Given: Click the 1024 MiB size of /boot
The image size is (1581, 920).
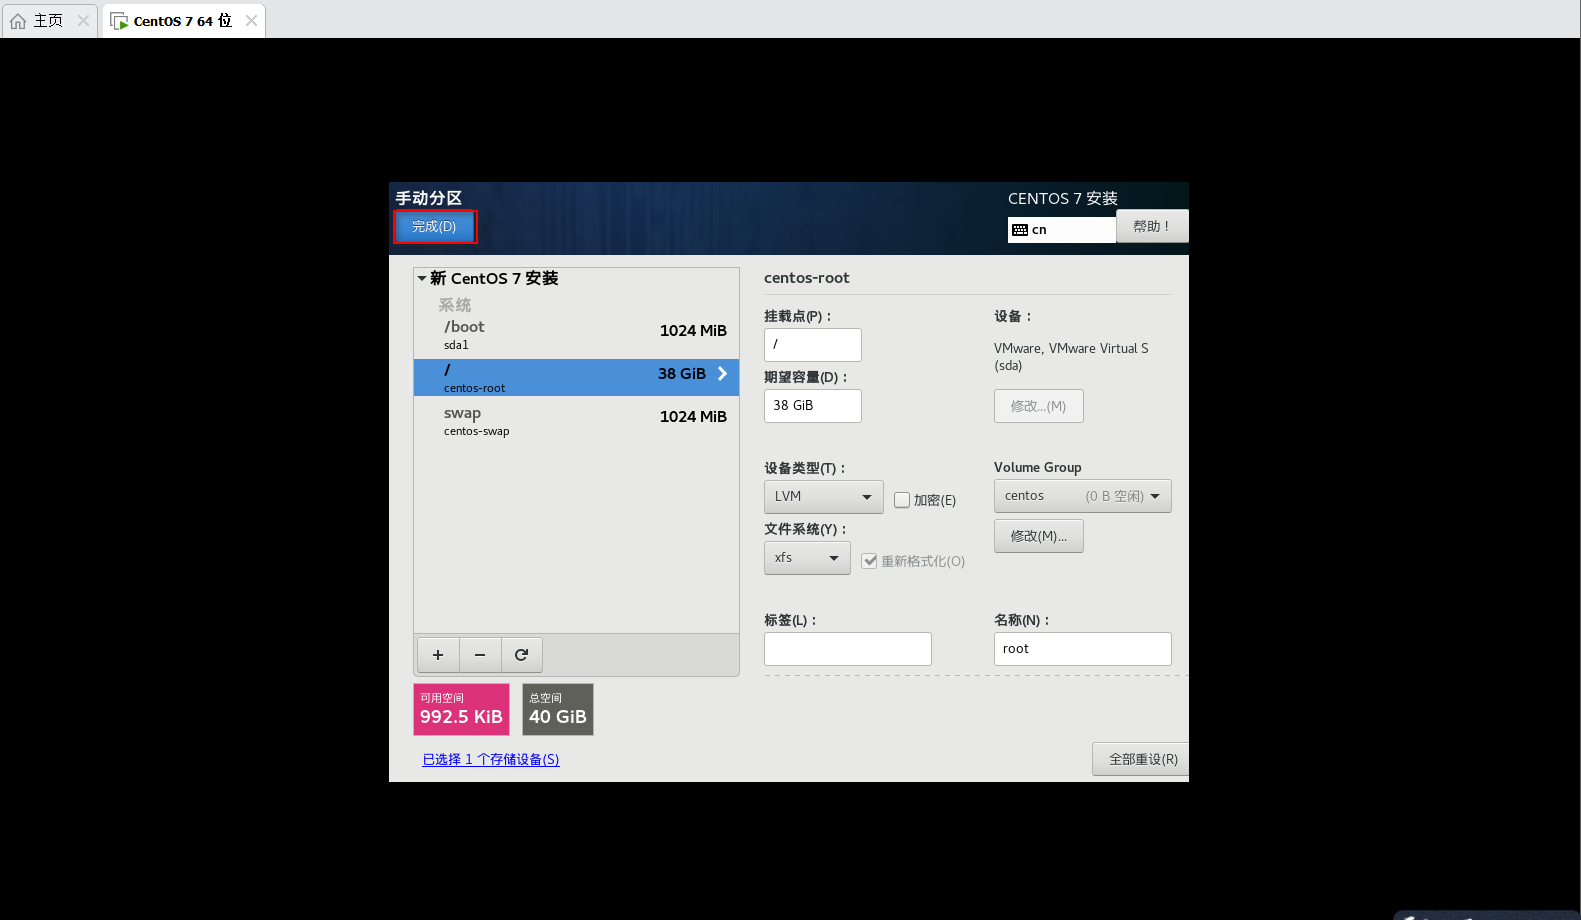Looking at the screenshot, I should (693, 331).
